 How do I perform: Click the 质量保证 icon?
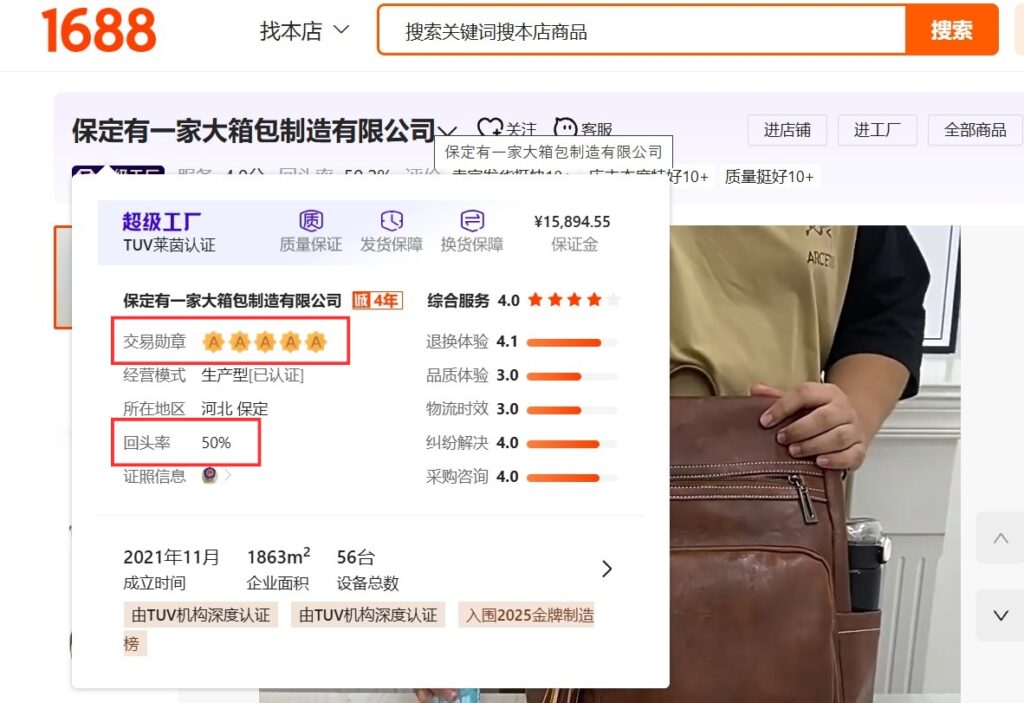[311, 221]
